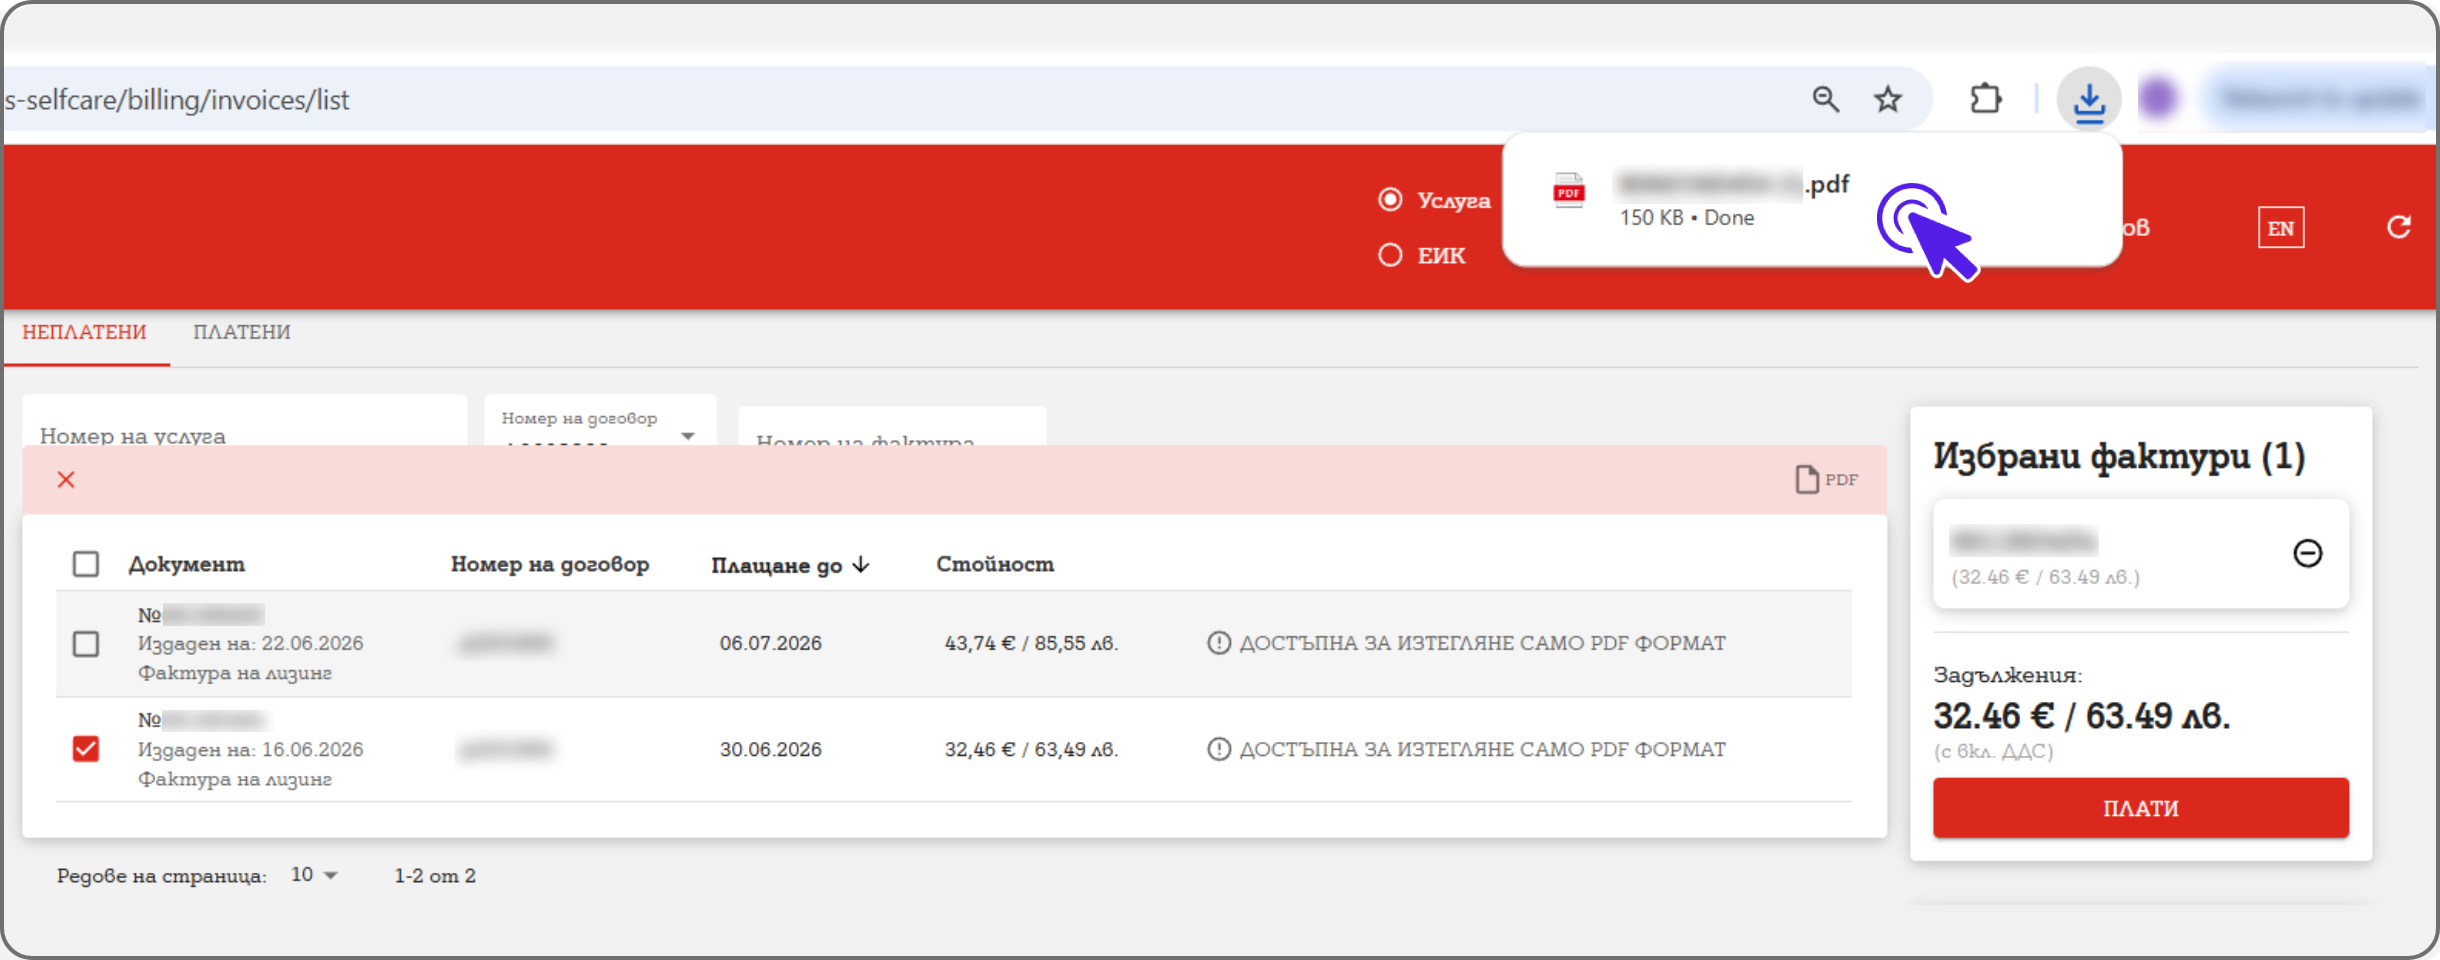Check the invoice issued 22.06.2026
This screenshot has height=960, width=2440.
click(x=86, y=643)
